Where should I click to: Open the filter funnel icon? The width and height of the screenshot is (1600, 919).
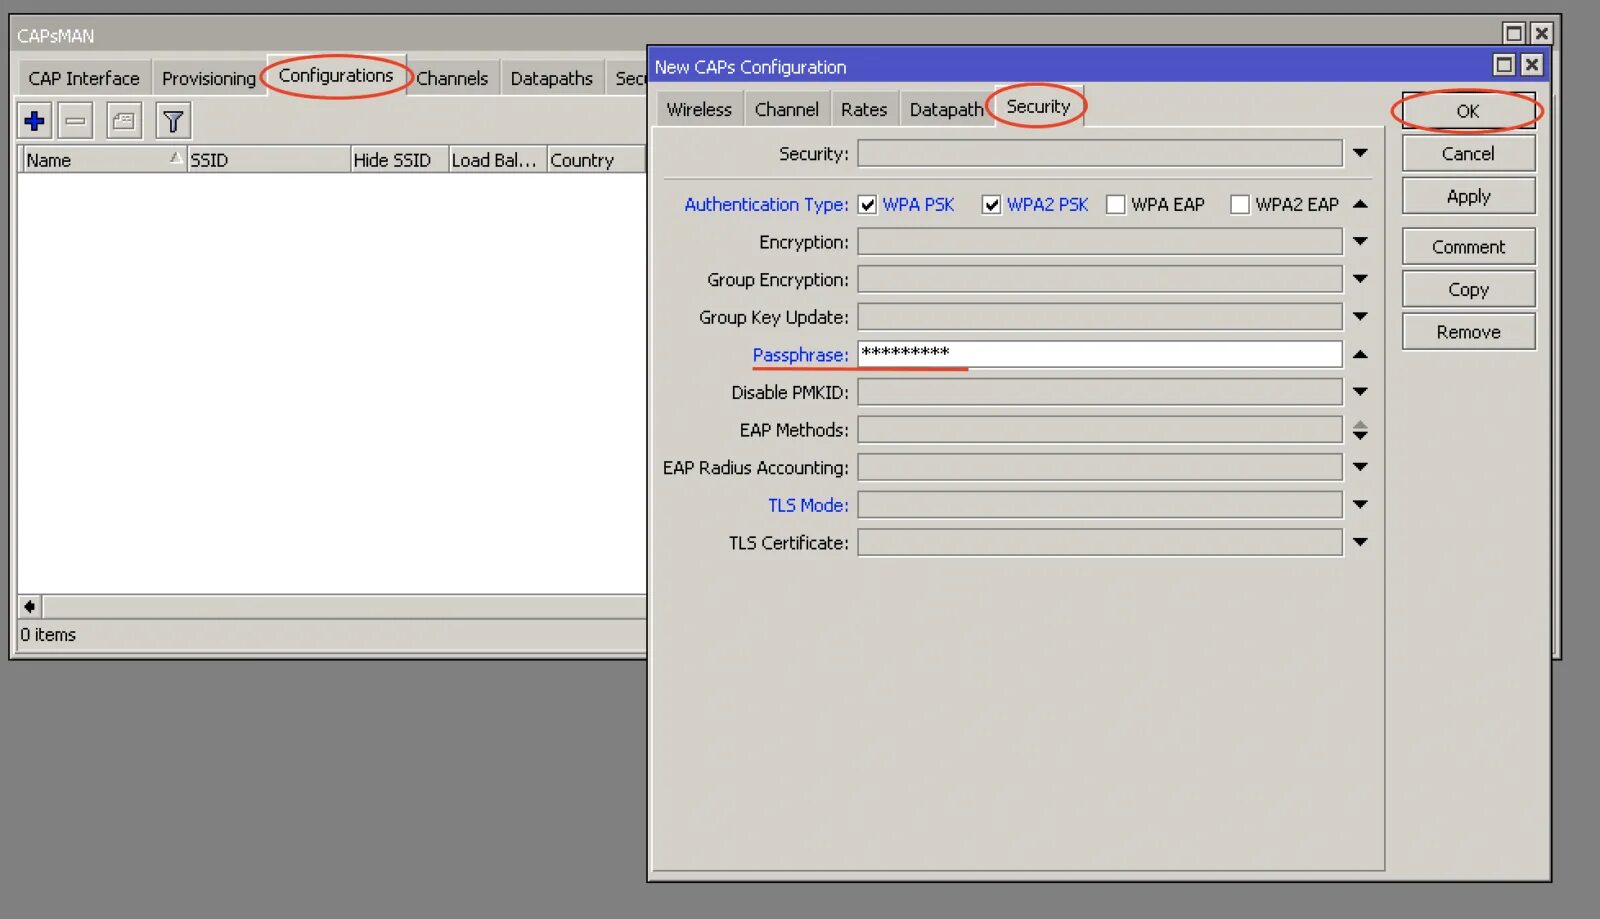click(x=173, y=122)
